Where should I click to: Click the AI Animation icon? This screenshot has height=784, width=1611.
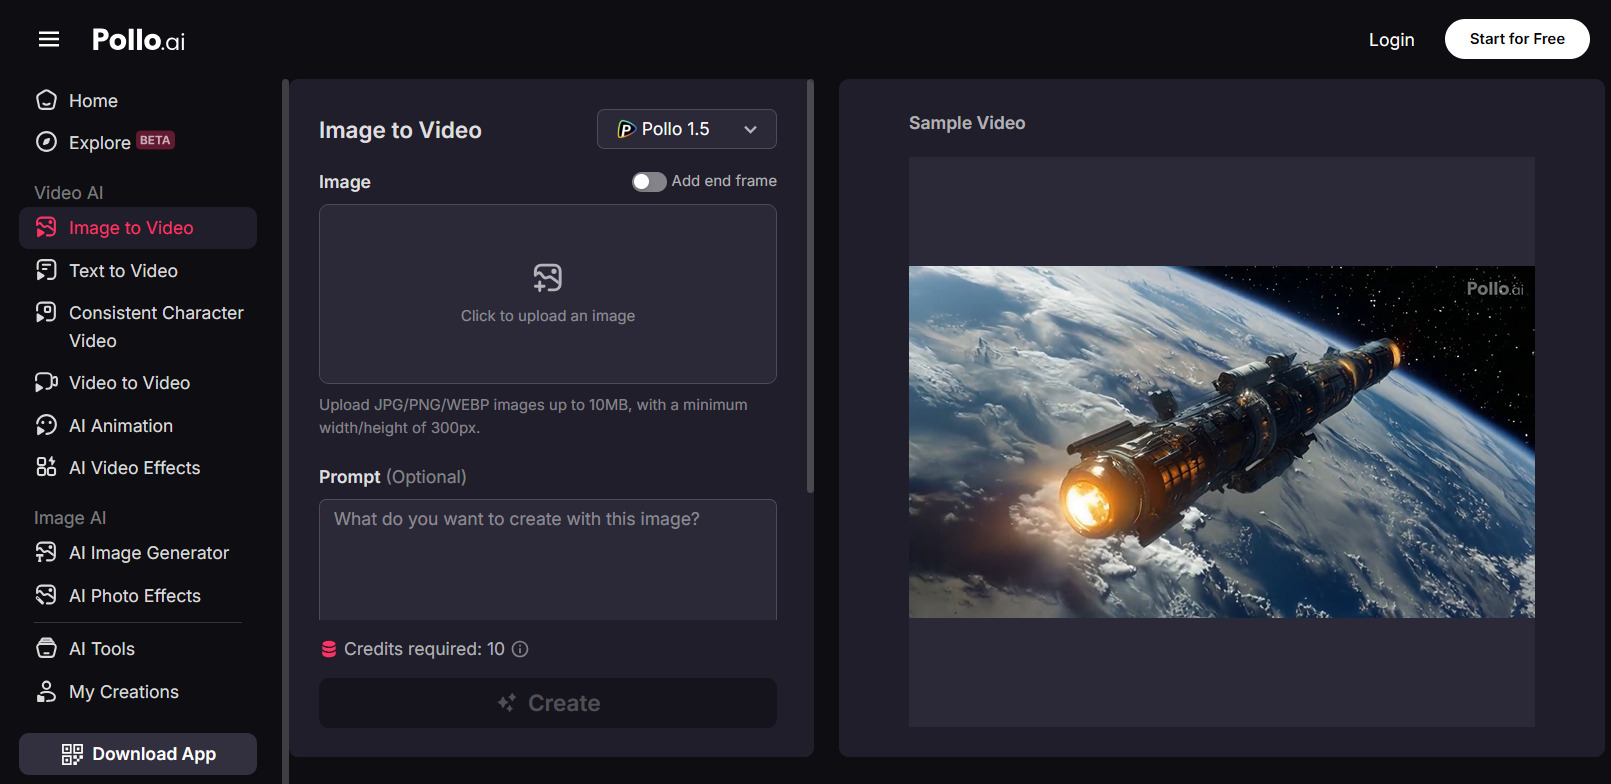46,425
